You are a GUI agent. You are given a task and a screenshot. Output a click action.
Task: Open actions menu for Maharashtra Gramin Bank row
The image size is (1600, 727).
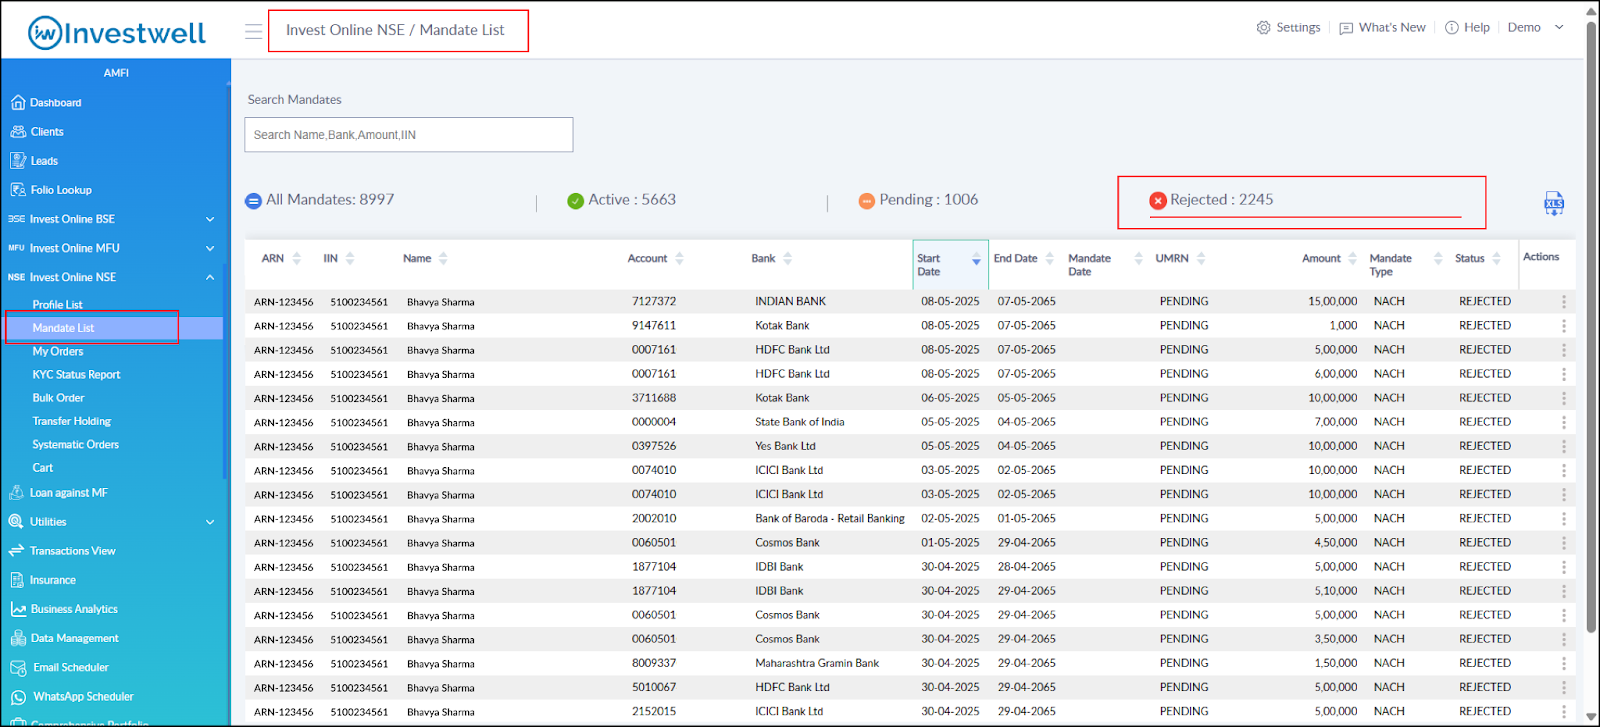click(1563, 663)
